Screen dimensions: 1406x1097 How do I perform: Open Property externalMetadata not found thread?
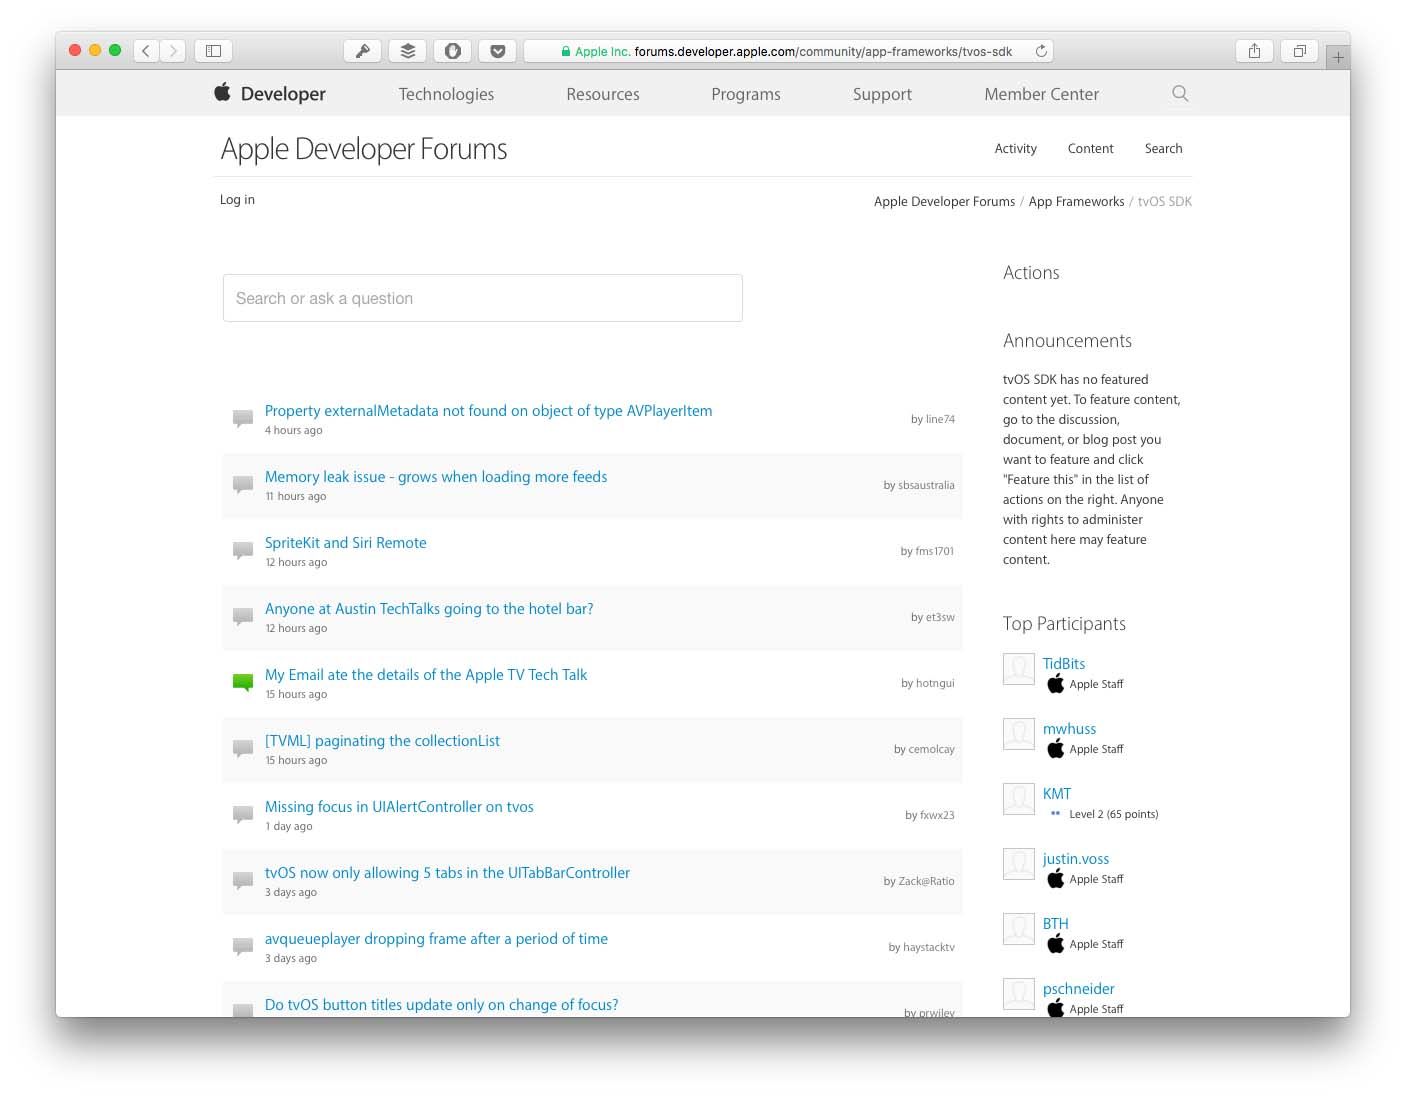[x=488, y=411]
